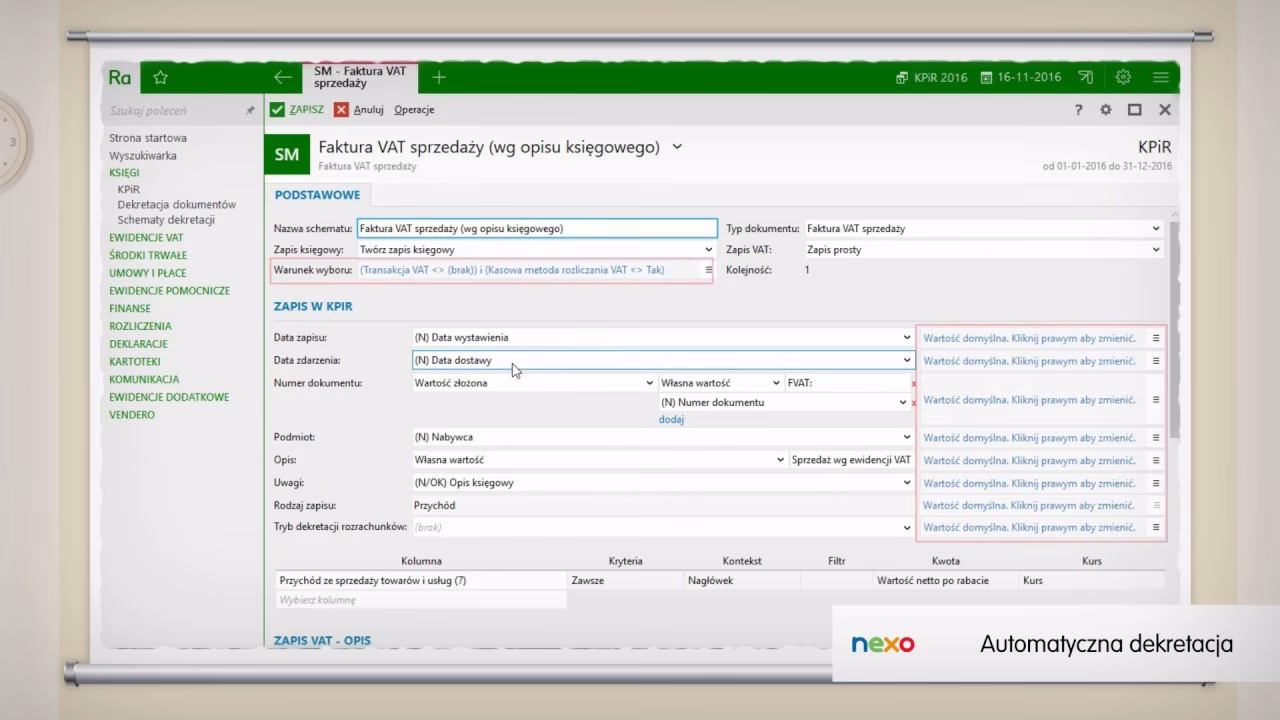This screenshot has height=720, width=1280.
Task: Open the Warunek wyboru list icon
Action: 708,270
